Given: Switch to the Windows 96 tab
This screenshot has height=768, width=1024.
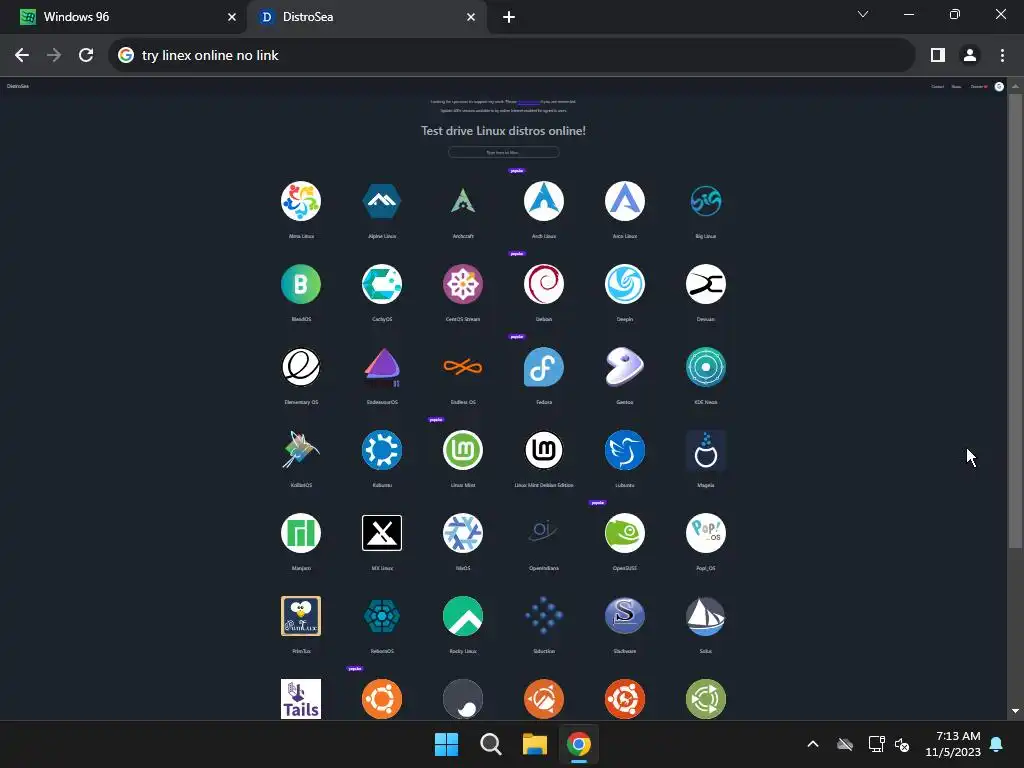Looking at the screenshot, I should (124, 17).
